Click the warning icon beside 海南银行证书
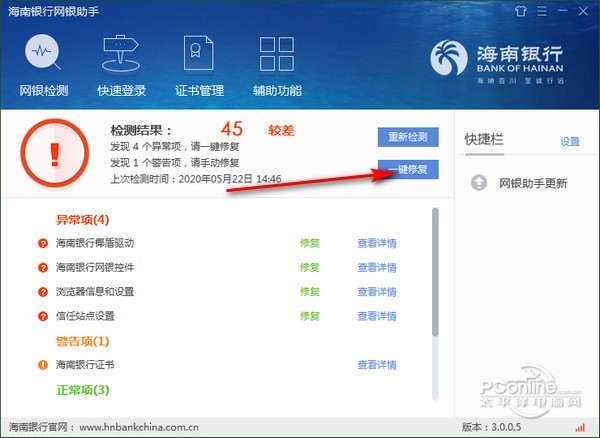 (x=43, y=365)
